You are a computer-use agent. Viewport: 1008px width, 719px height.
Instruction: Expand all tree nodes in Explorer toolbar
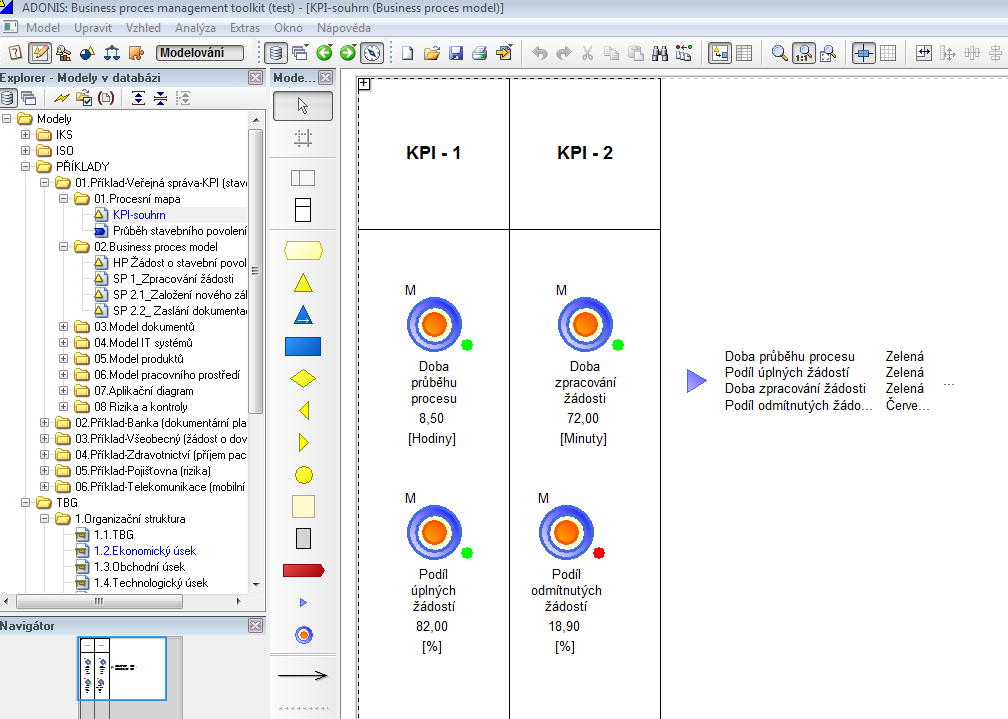(138, 98)
